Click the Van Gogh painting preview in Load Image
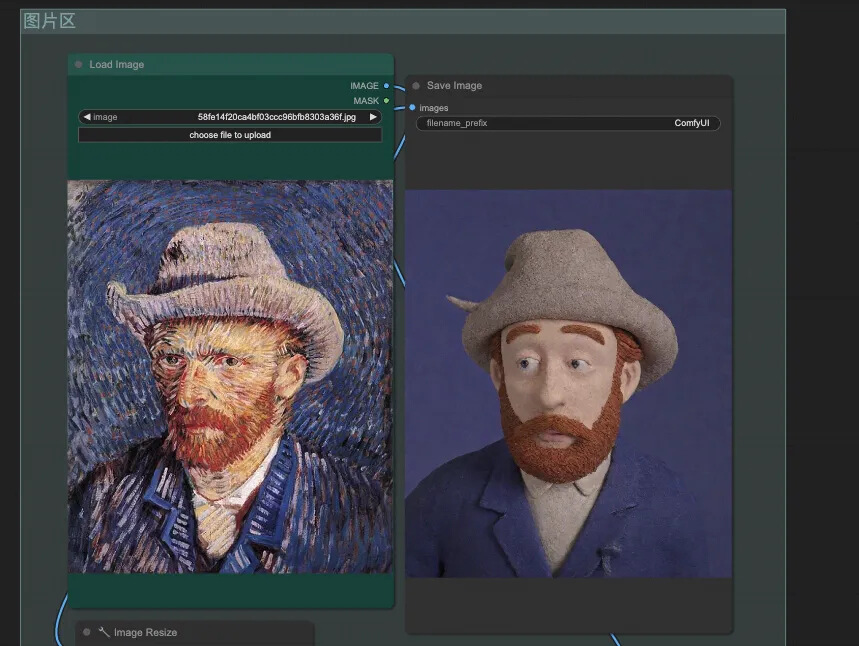 coord(230,377)
